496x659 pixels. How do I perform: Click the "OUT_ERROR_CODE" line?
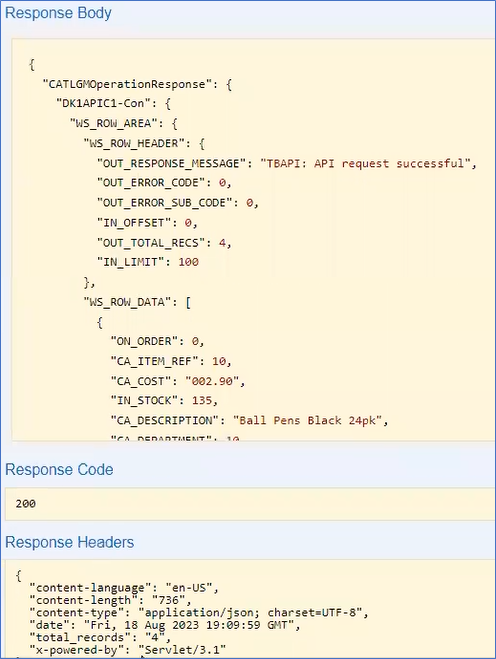[x=164, y=183]
